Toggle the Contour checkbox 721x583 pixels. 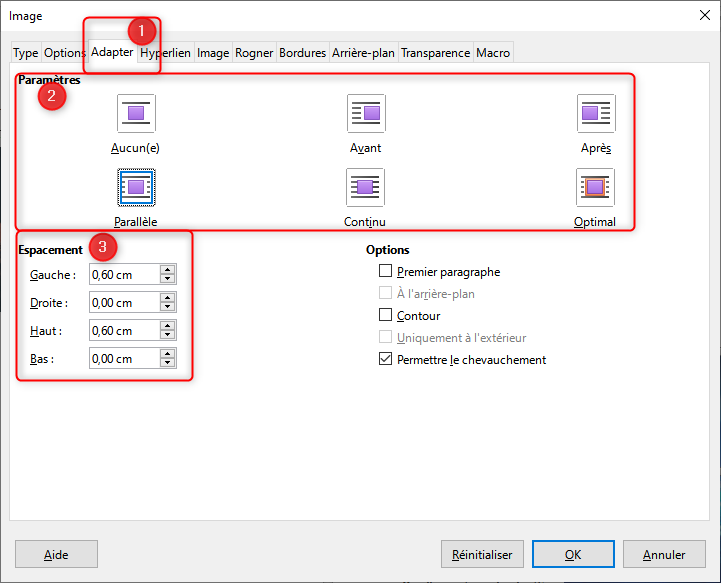[x=386, y=316]
